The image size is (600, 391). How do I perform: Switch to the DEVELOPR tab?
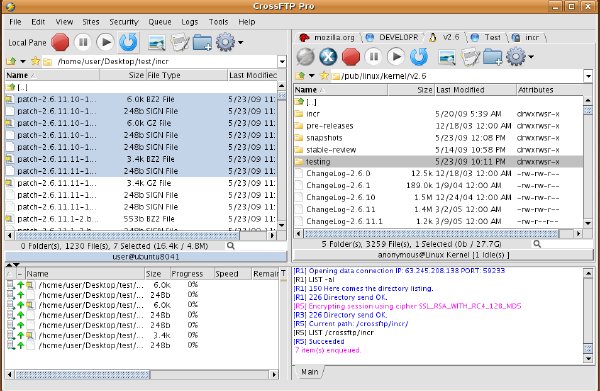coord(394,37)
